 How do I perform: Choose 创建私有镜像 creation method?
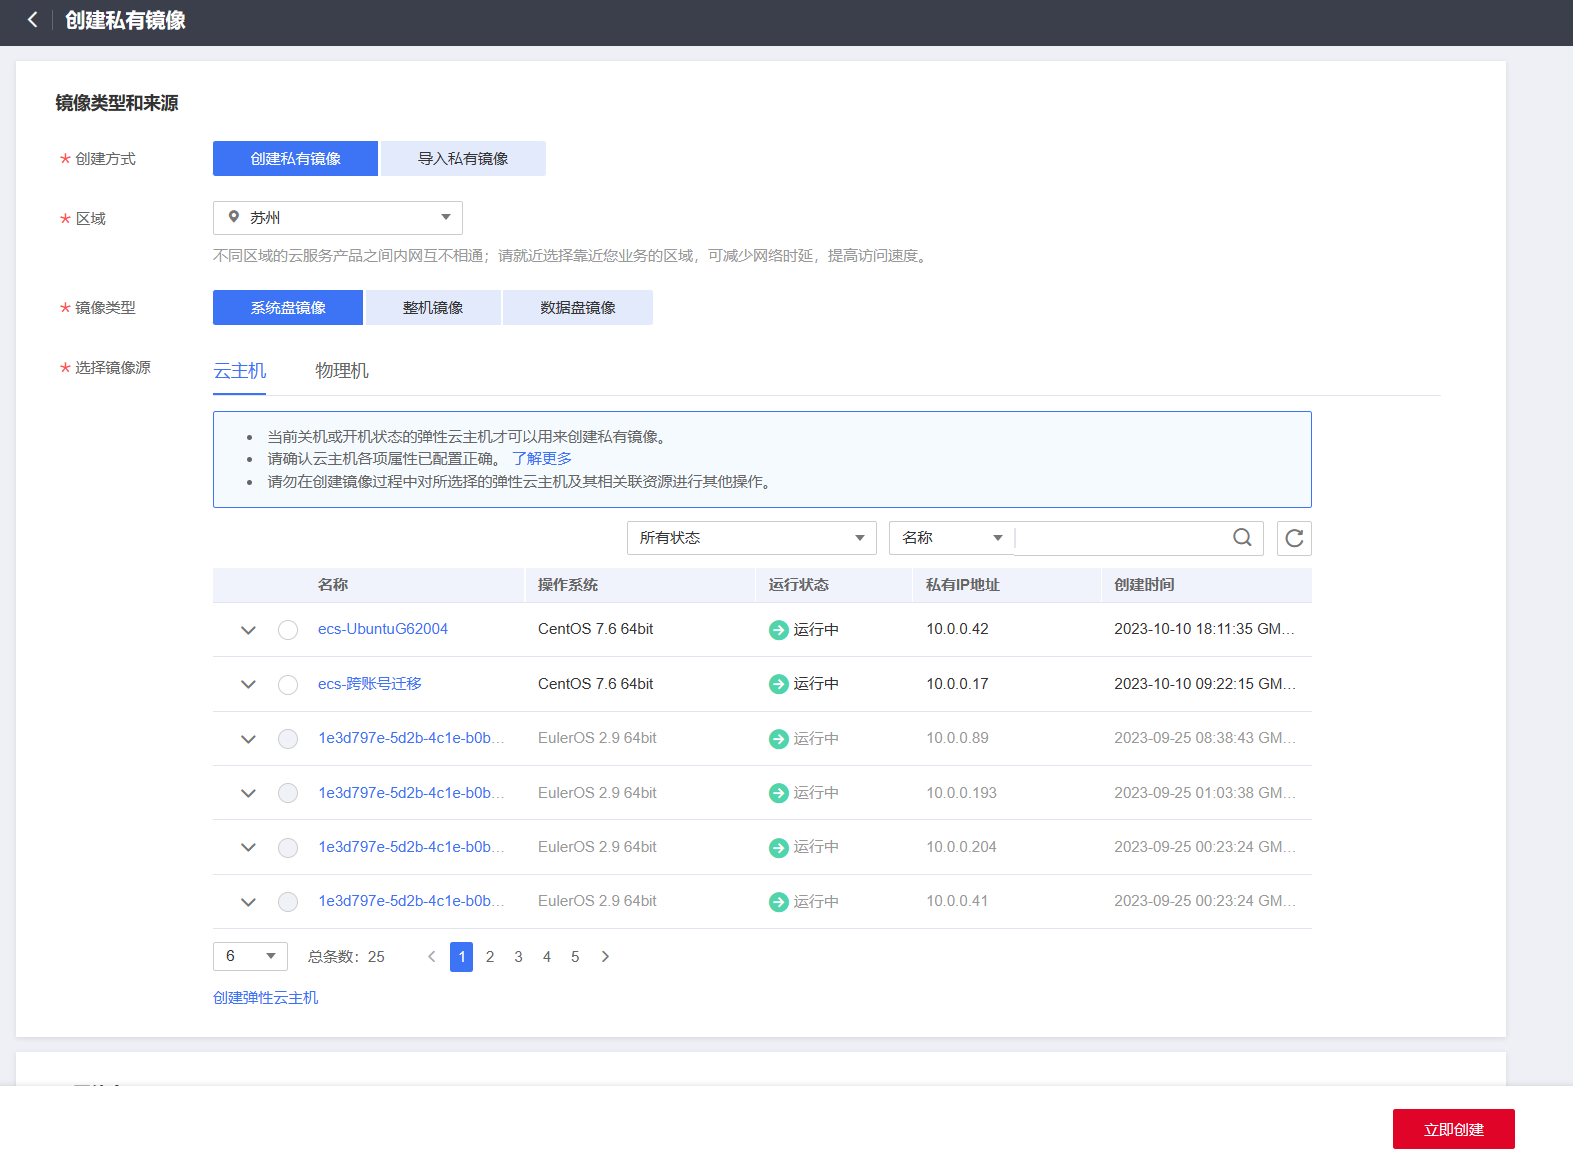(x=295, y=158)
